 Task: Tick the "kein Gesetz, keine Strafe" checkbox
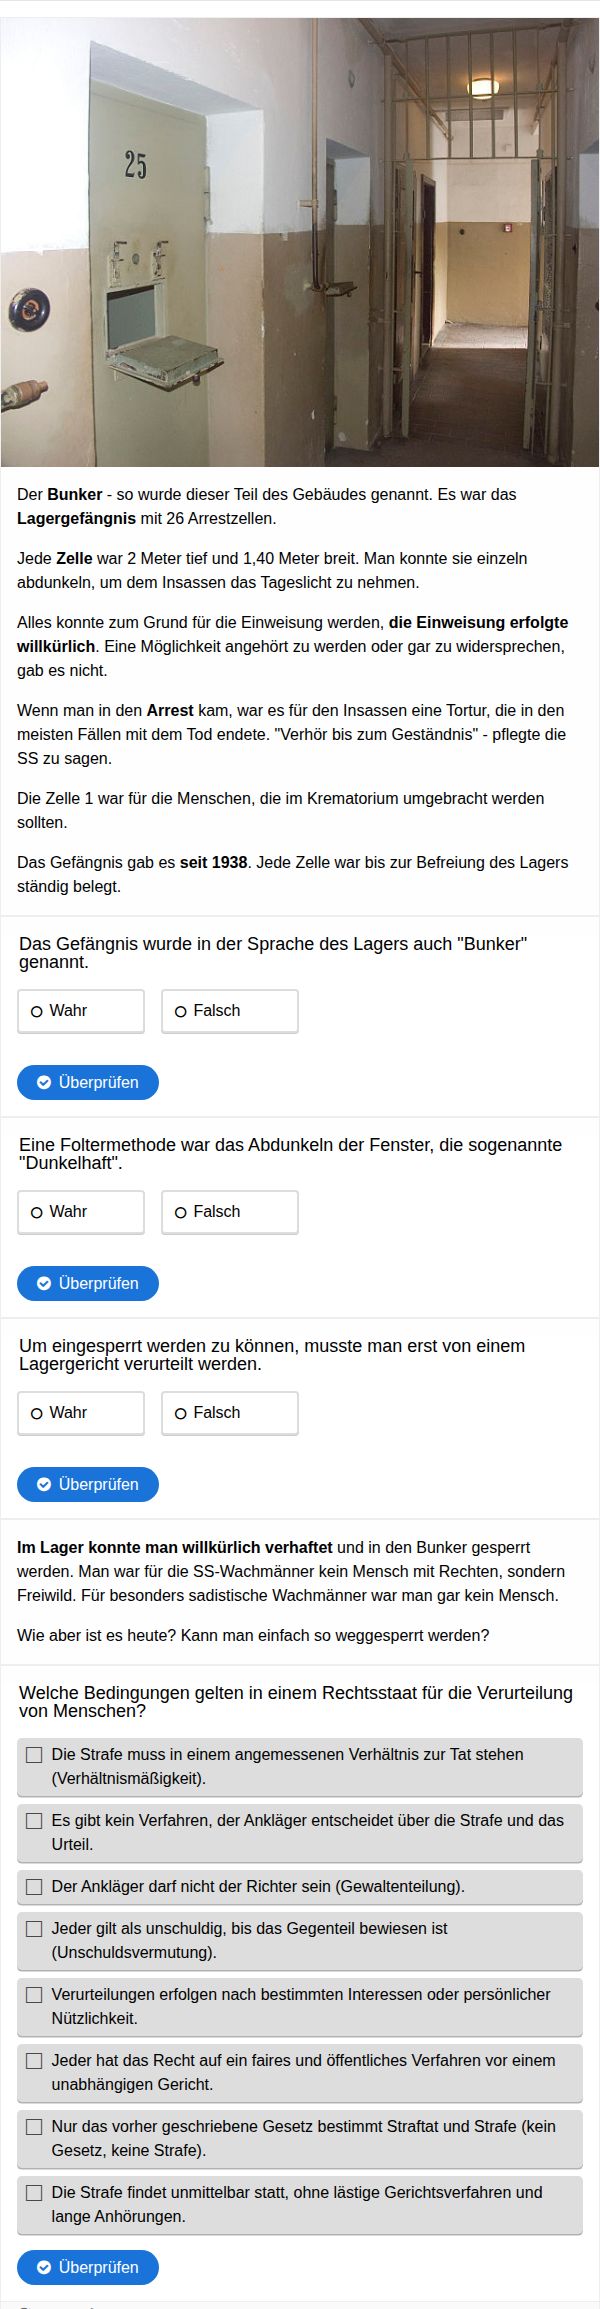pyautogui.click(x=34, y=2127)
